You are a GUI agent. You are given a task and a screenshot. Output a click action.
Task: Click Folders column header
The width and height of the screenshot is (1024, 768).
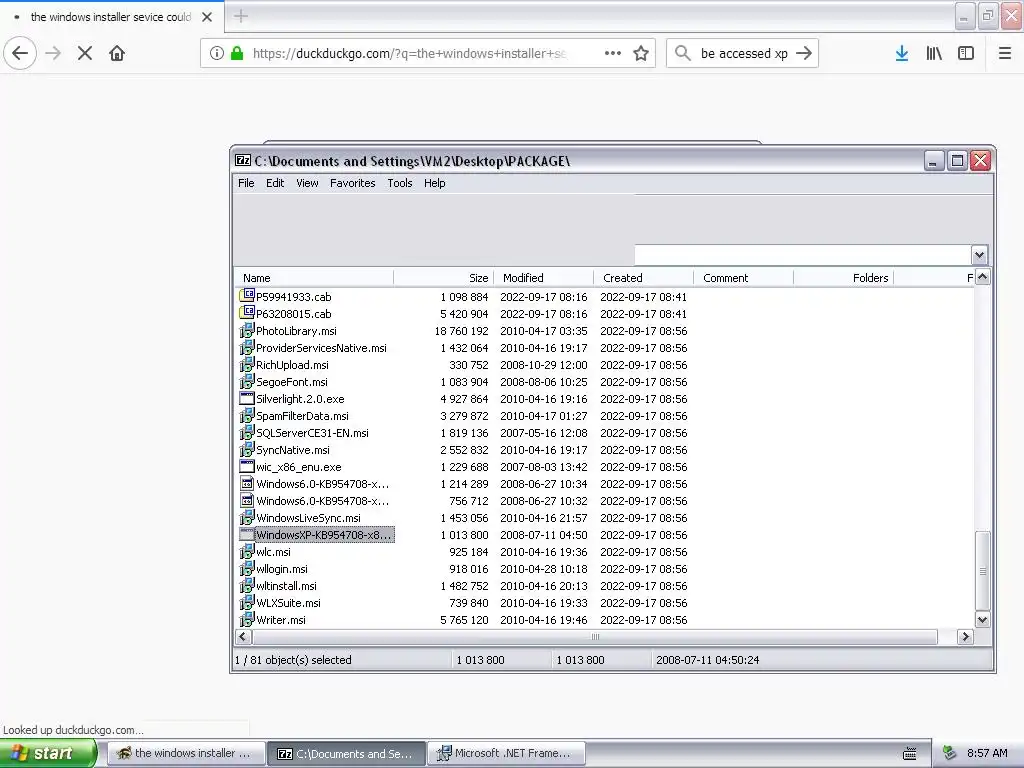click(843, 278)
